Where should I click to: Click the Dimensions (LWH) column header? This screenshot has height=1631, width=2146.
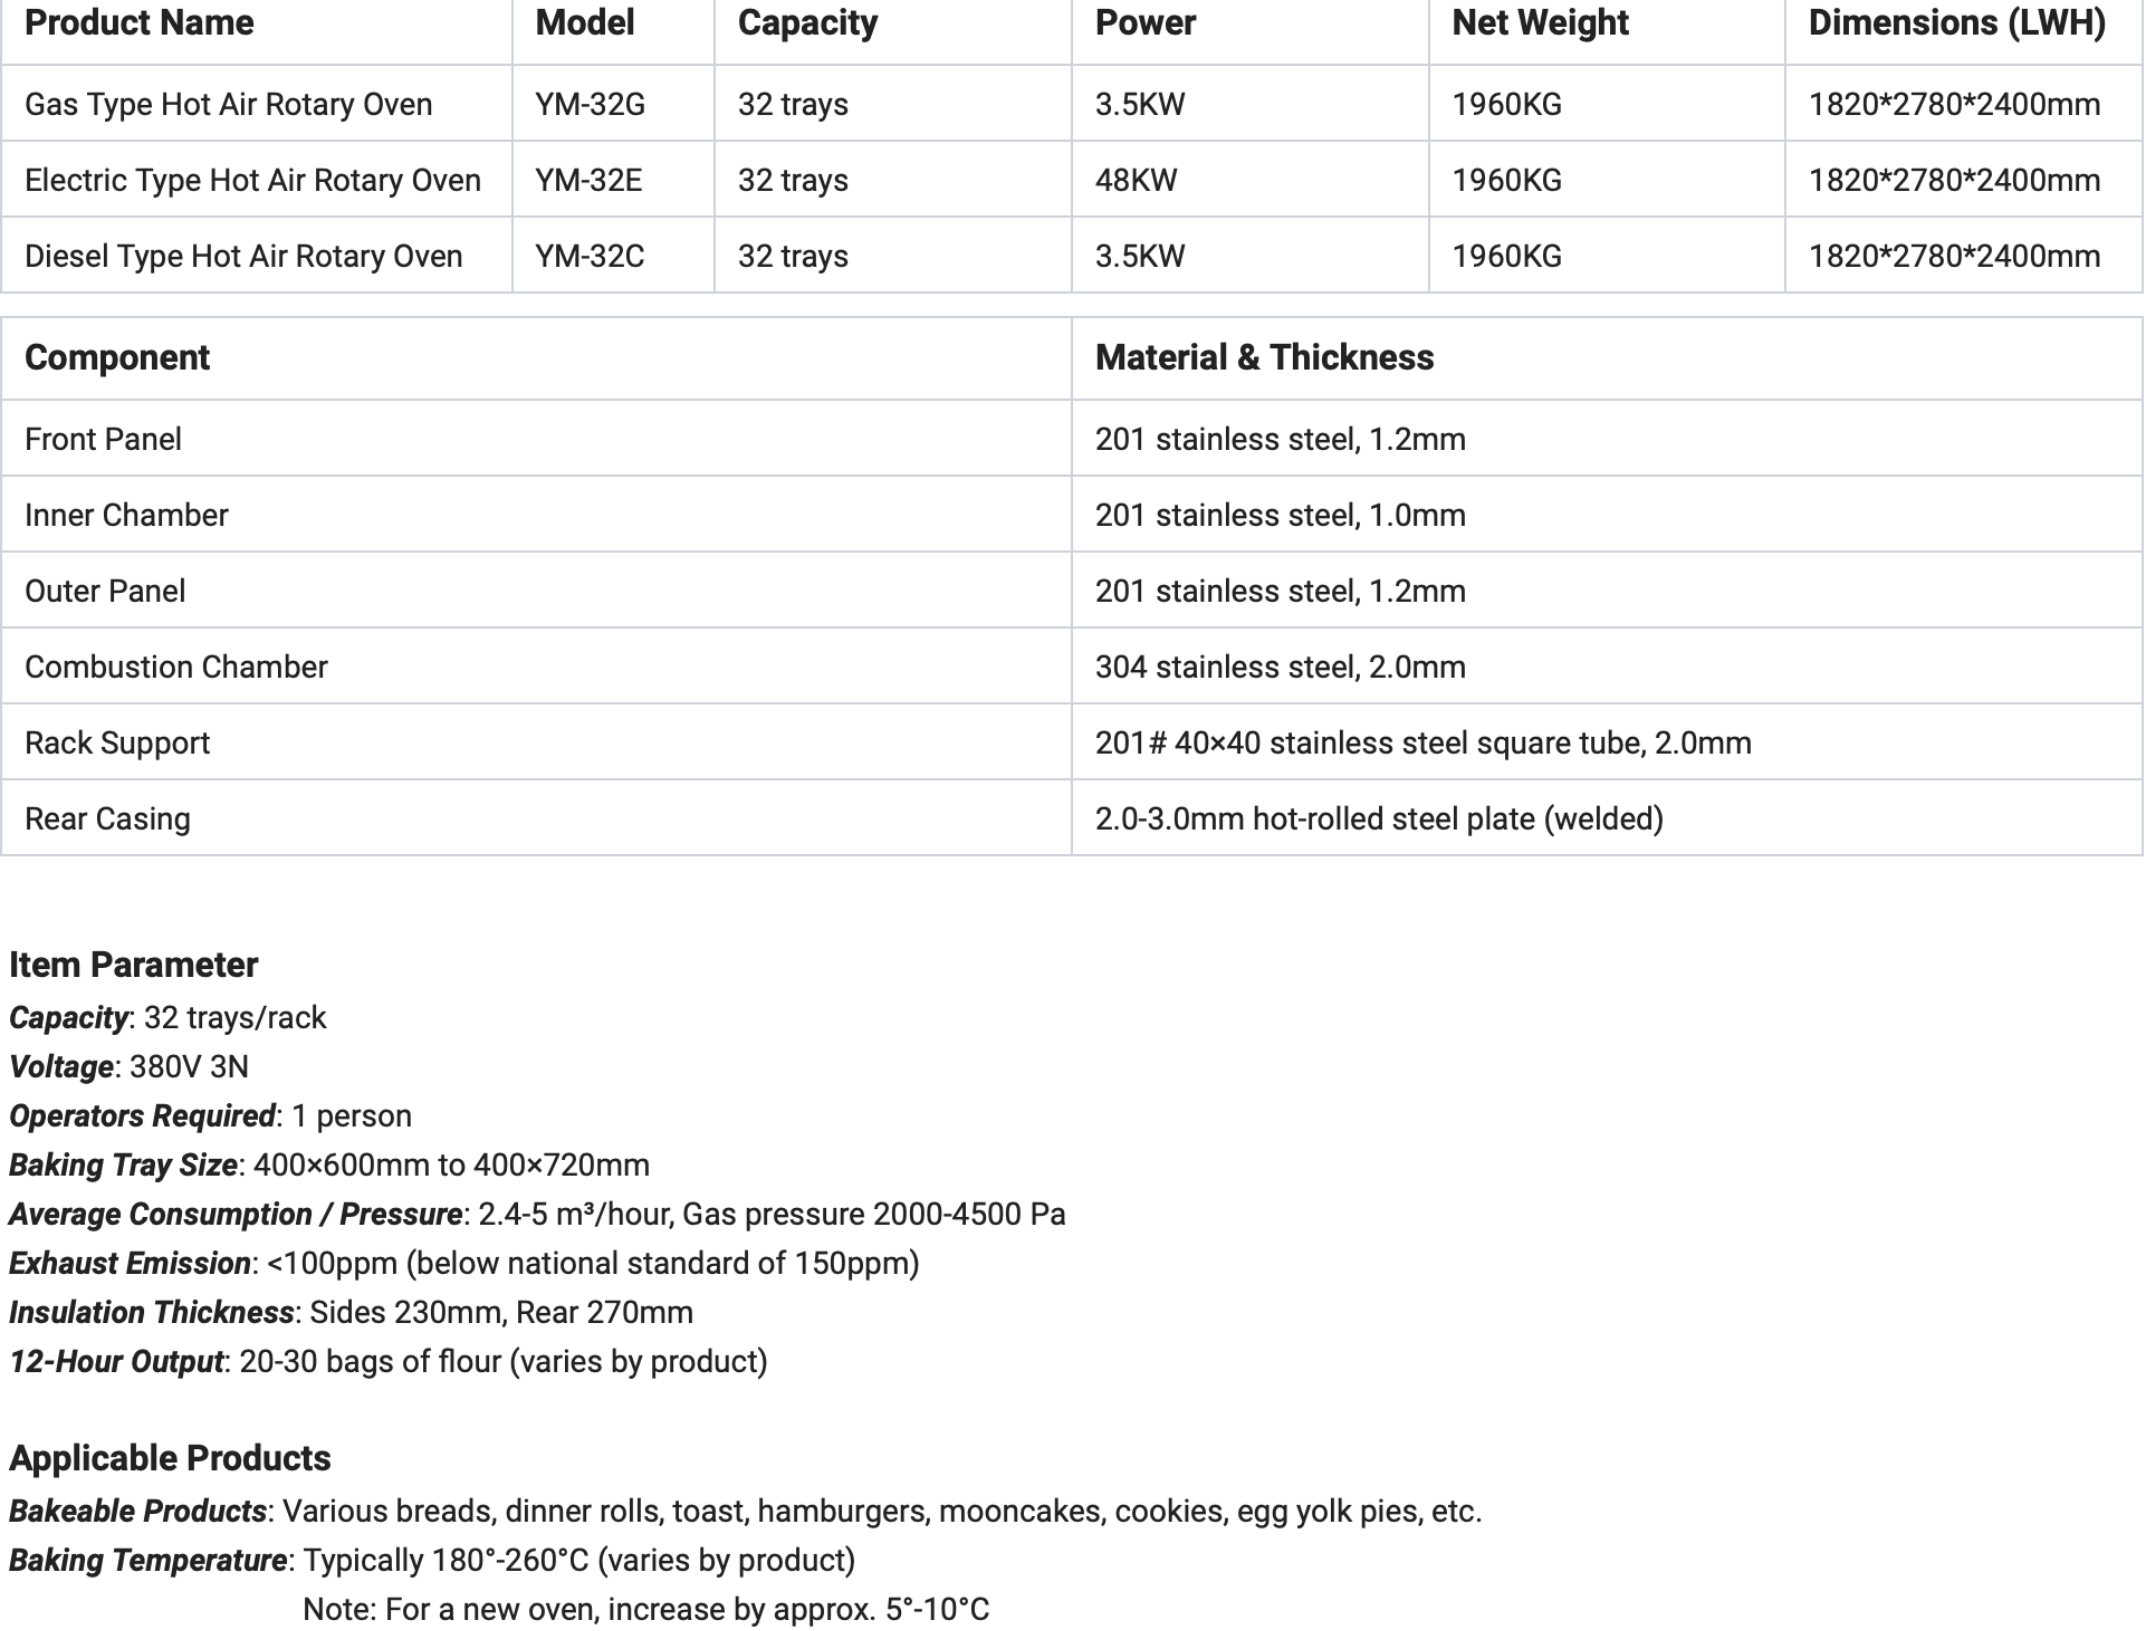1957,23
